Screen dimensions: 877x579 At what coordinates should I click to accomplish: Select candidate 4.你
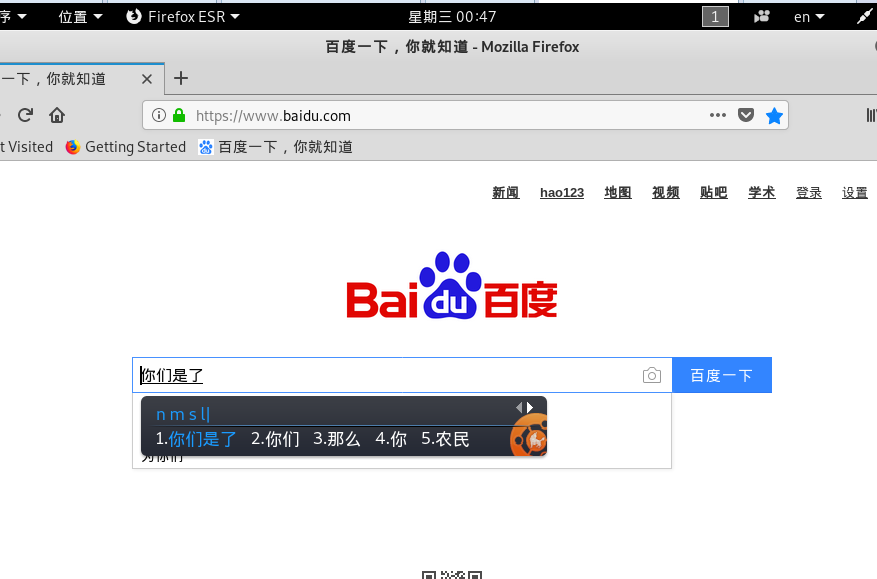(391, 439)
